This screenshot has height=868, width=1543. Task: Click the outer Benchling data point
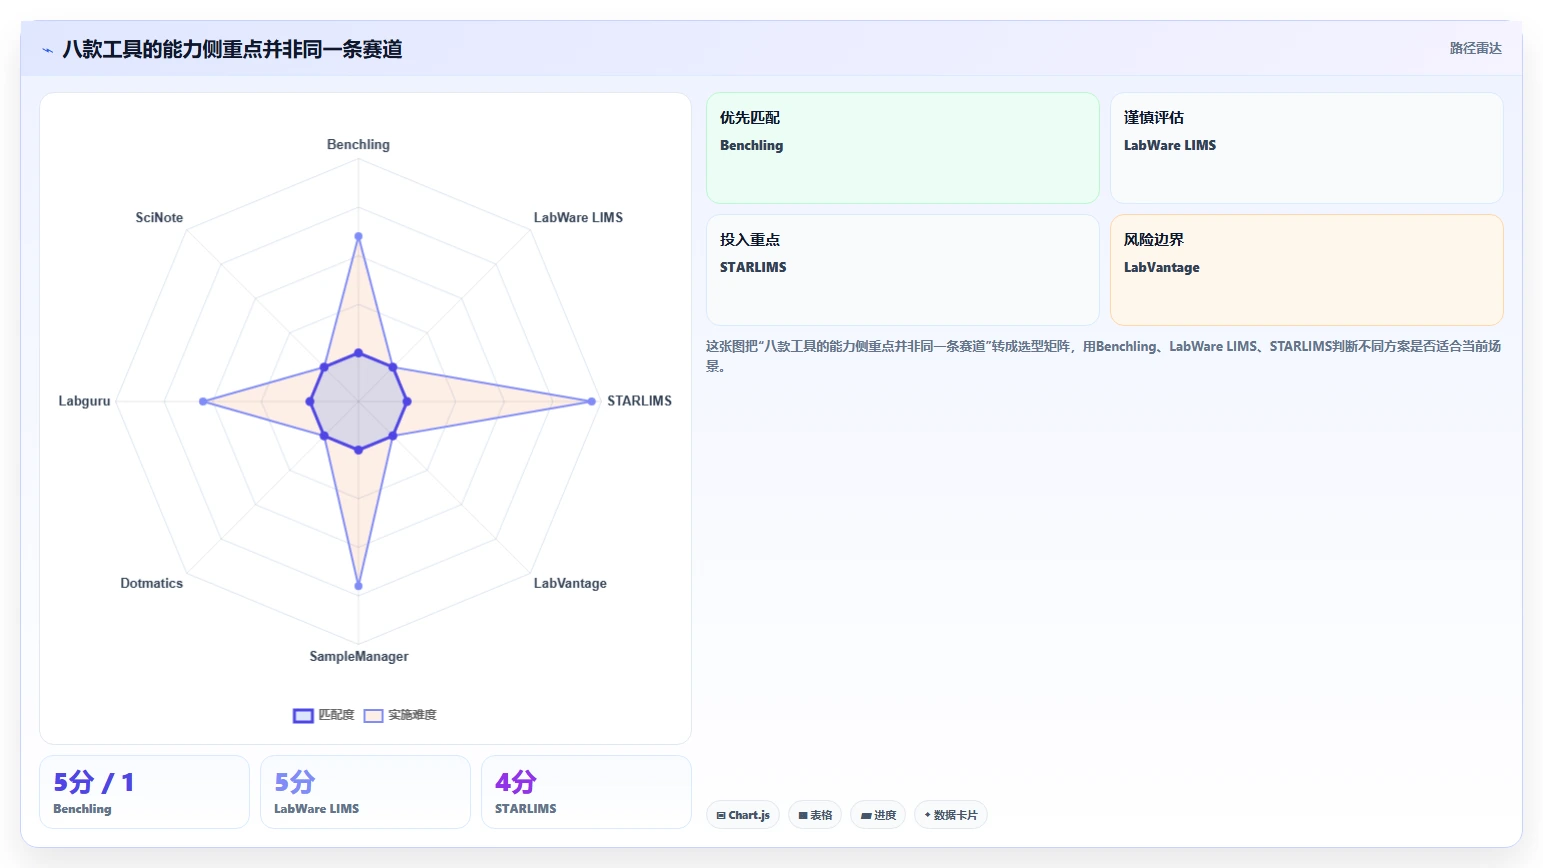(359, 236)
